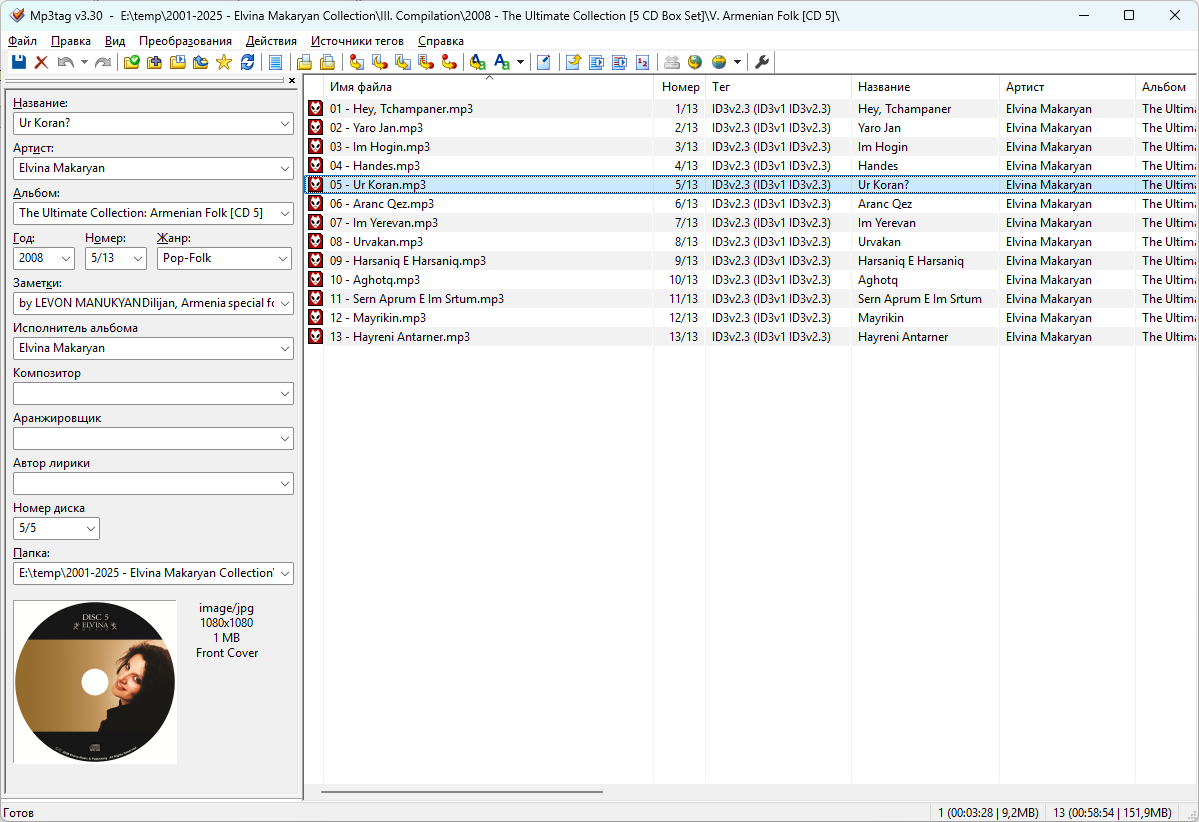Click the change directory folder icon
The height and width of the screenshot is (822, 1199).
(x=131, y=63)
